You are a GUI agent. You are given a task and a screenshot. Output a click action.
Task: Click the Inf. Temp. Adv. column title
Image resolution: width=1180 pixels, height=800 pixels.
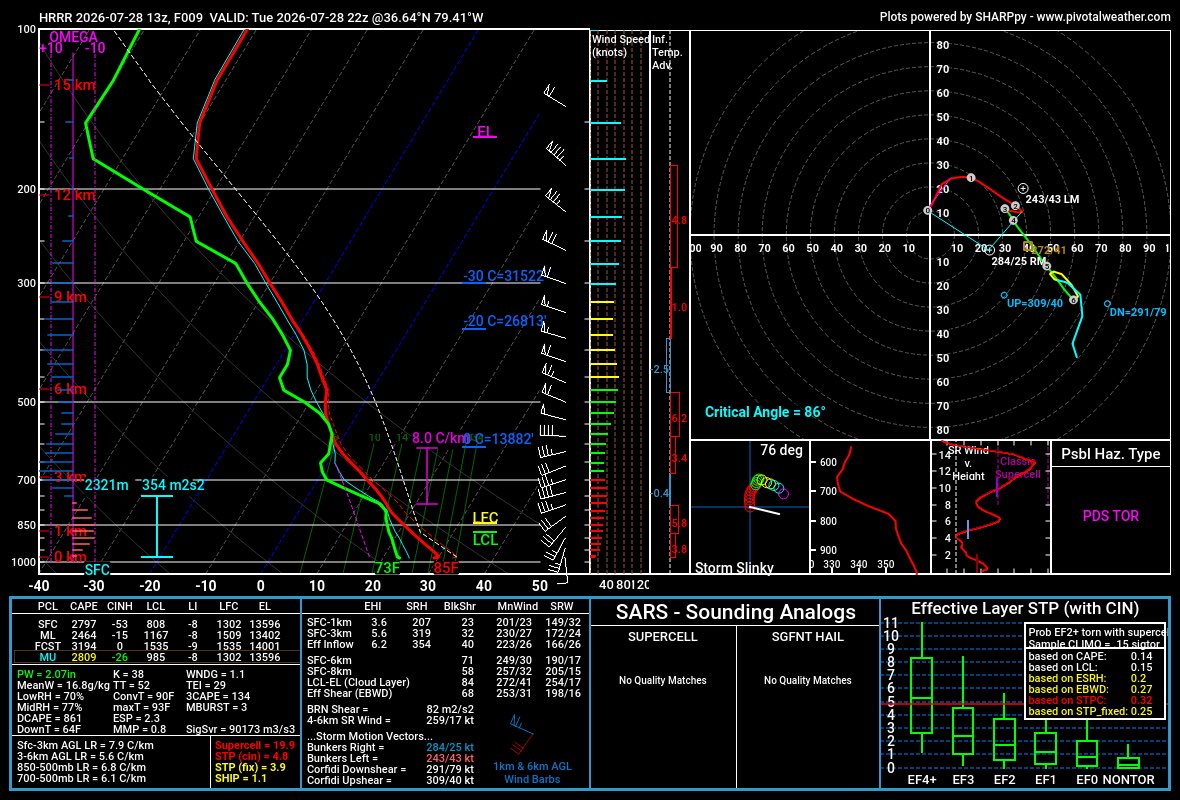(667, 52)
